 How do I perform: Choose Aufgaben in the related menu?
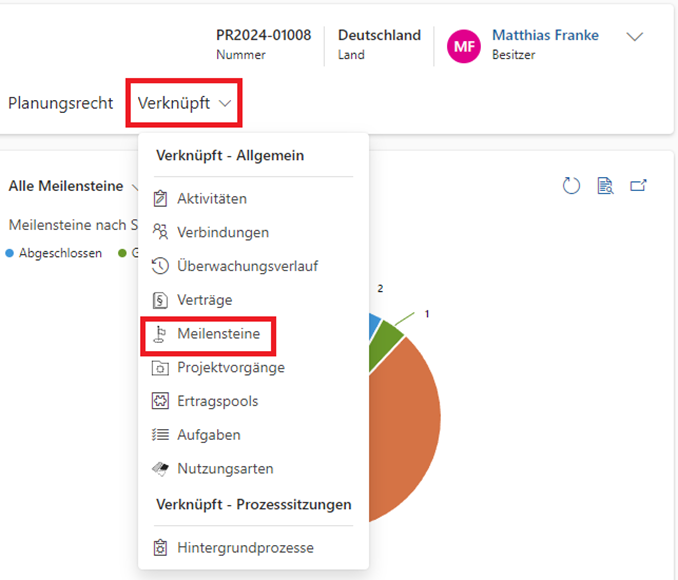point(208,435)
